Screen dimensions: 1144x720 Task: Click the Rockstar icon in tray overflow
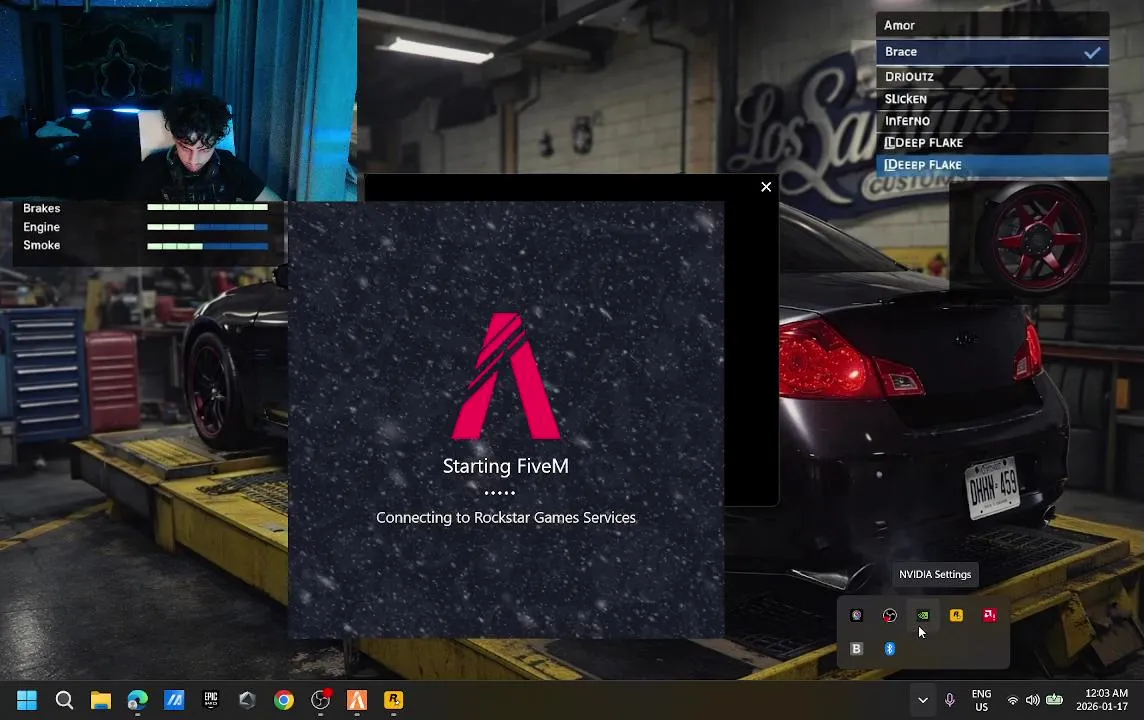click(956, 615)
